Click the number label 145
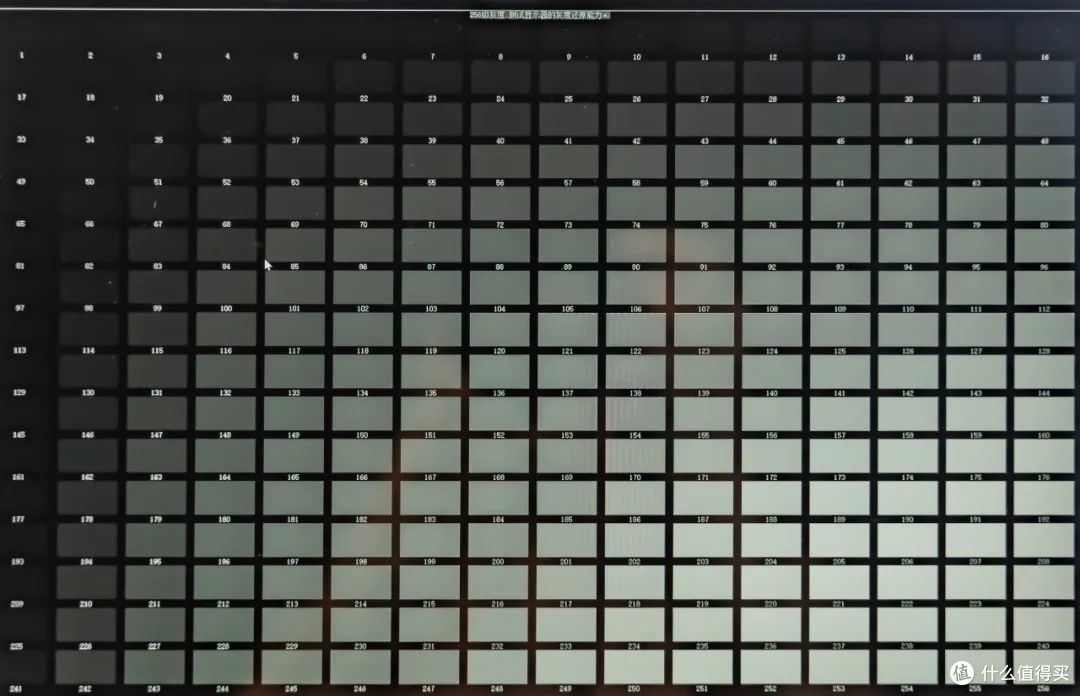This screenshot has height=696, width=1080. (x=19, y=435)
